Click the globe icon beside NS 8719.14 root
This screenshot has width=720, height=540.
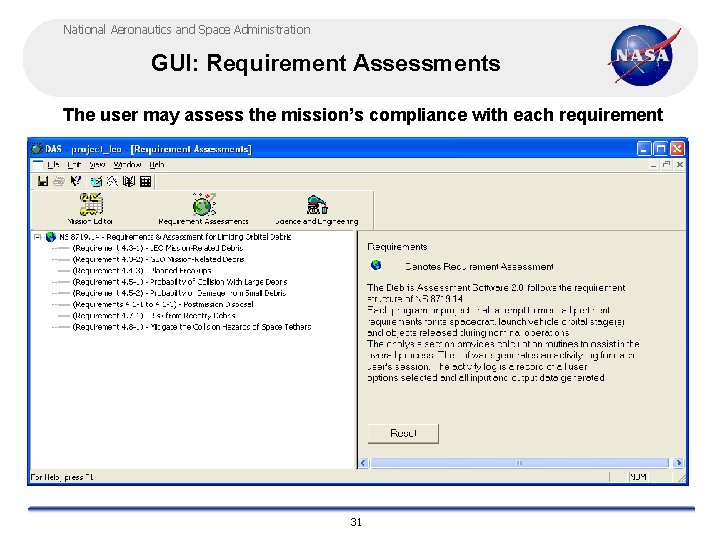pyautogui.click(x=51, y=237)
